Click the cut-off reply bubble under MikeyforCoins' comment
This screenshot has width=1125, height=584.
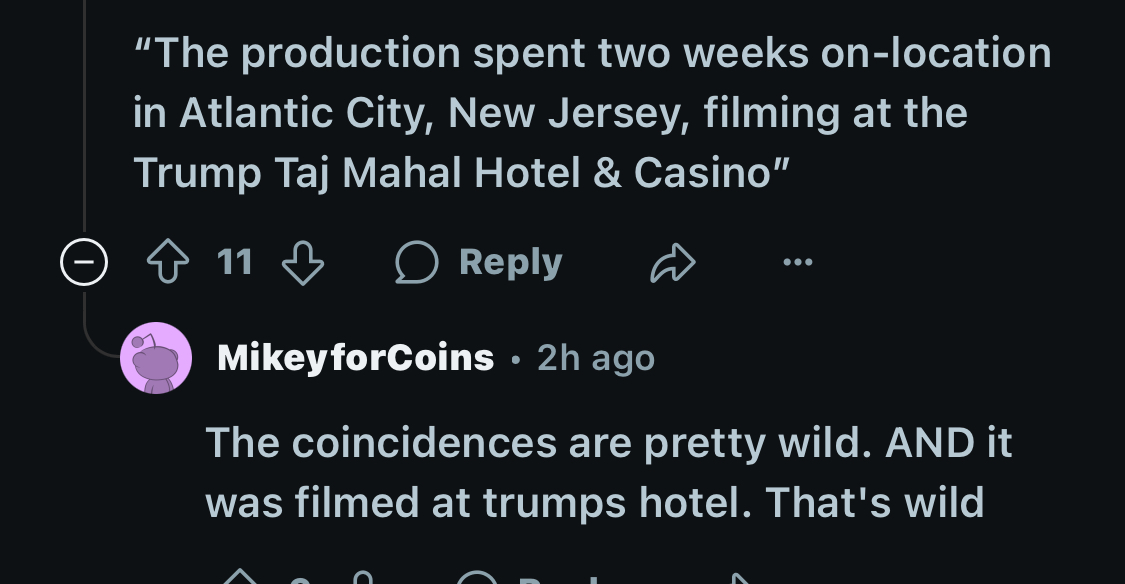click(477, 577)
